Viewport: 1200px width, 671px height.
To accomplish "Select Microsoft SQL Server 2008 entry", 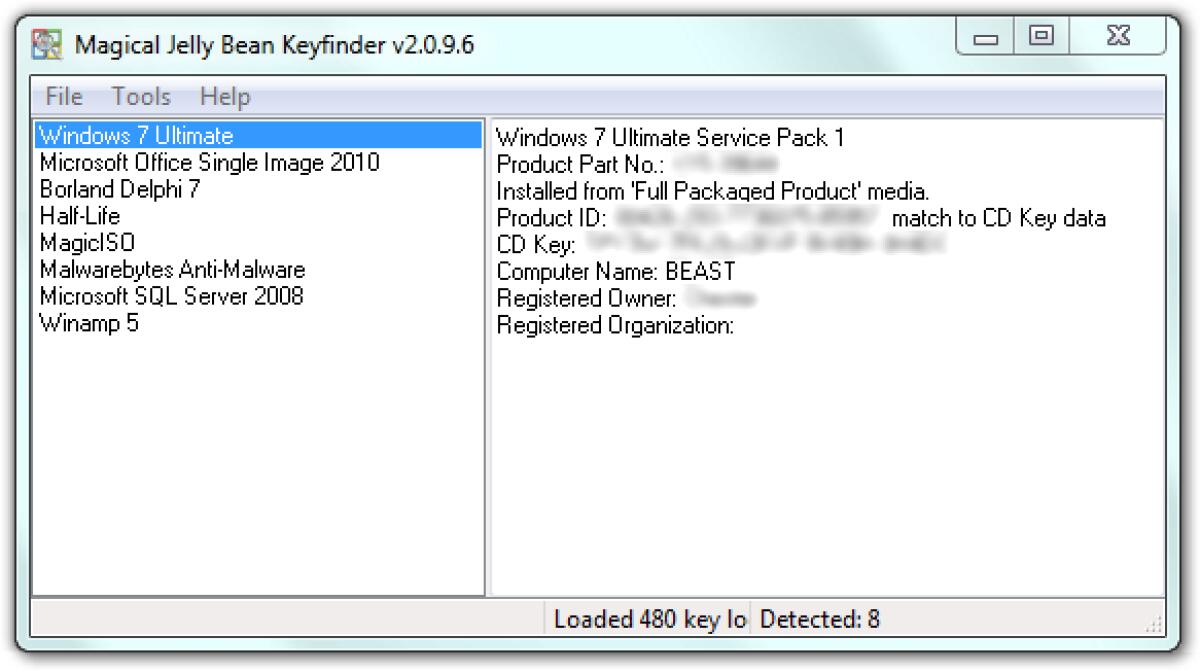I will click(x=171, y=296).
